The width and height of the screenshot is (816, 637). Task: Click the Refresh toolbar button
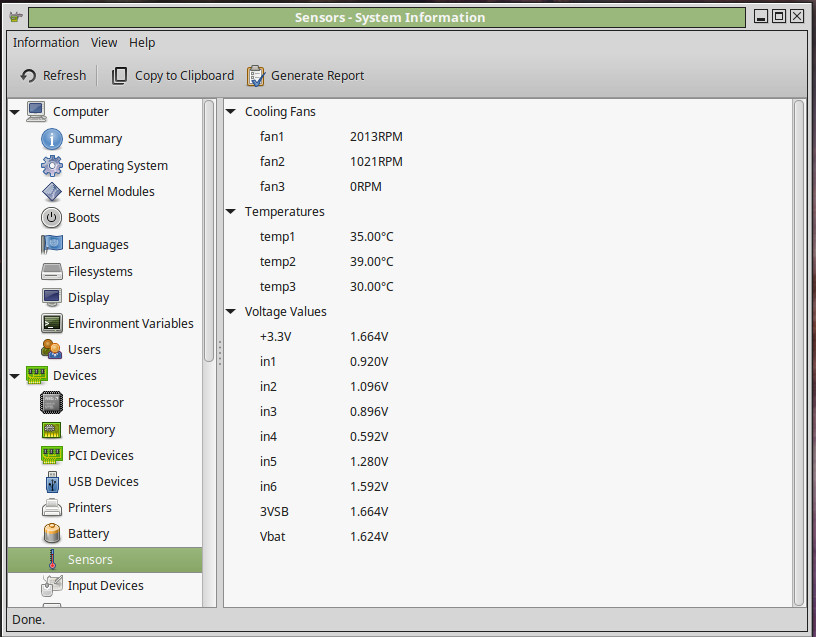pos(54,76)
